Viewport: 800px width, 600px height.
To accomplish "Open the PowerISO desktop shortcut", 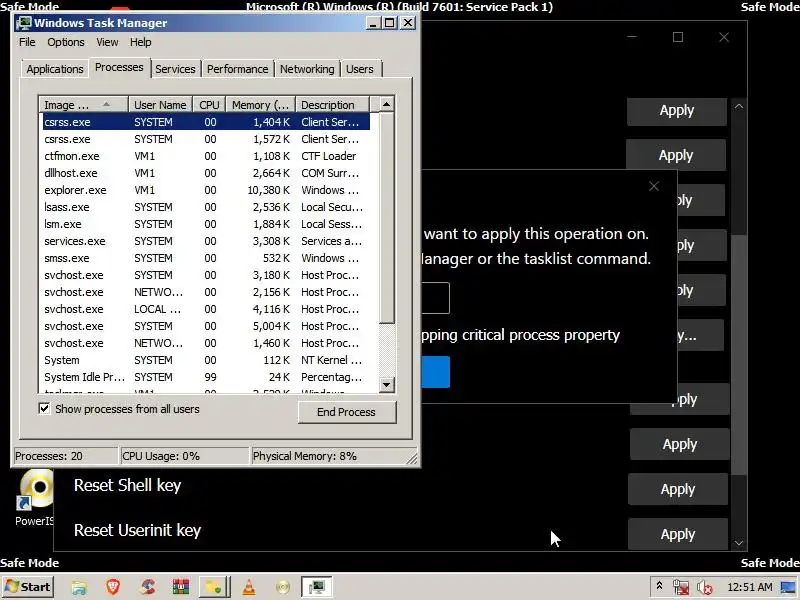I will click(35, 498).
